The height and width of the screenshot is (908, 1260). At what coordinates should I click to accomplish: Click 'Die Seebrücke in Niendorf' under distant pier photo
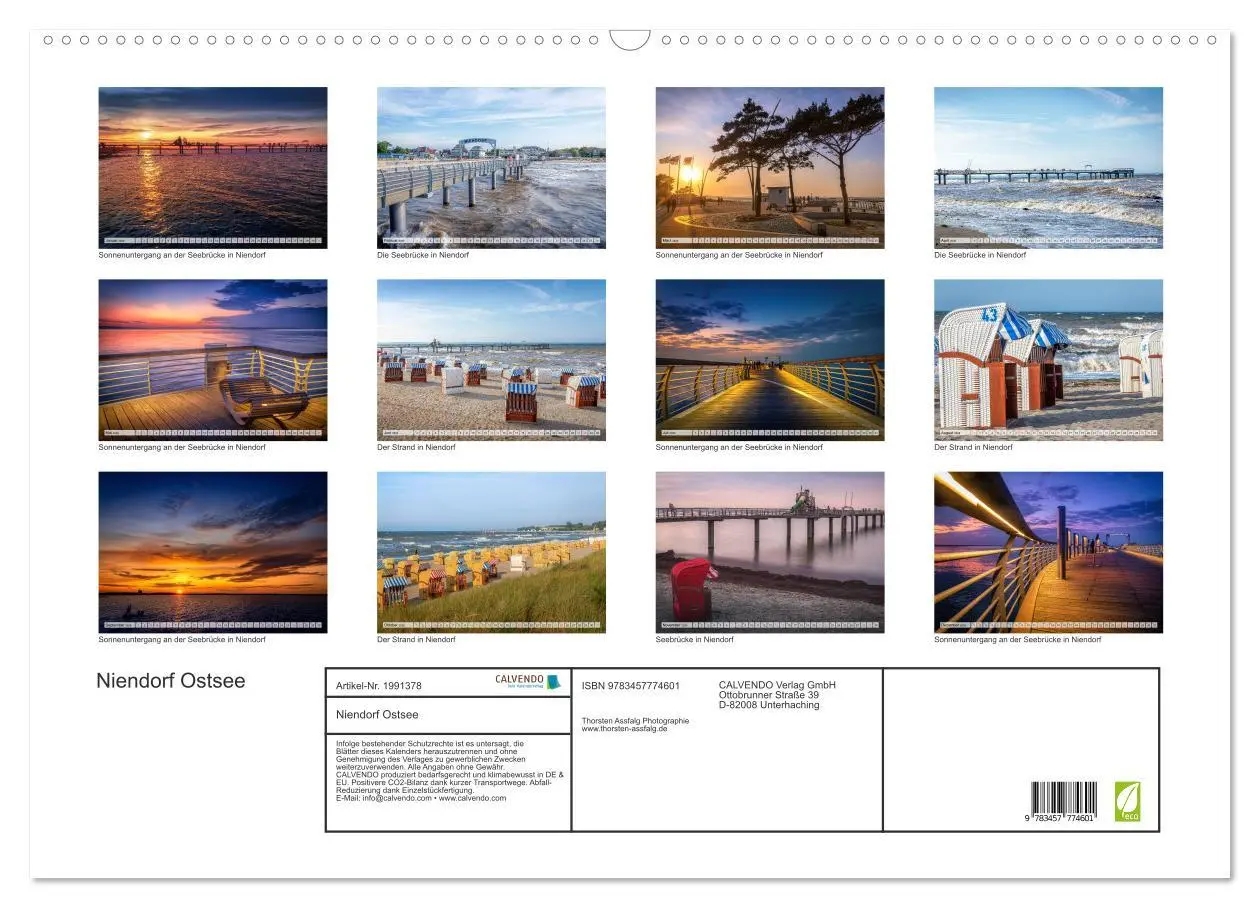980,256
